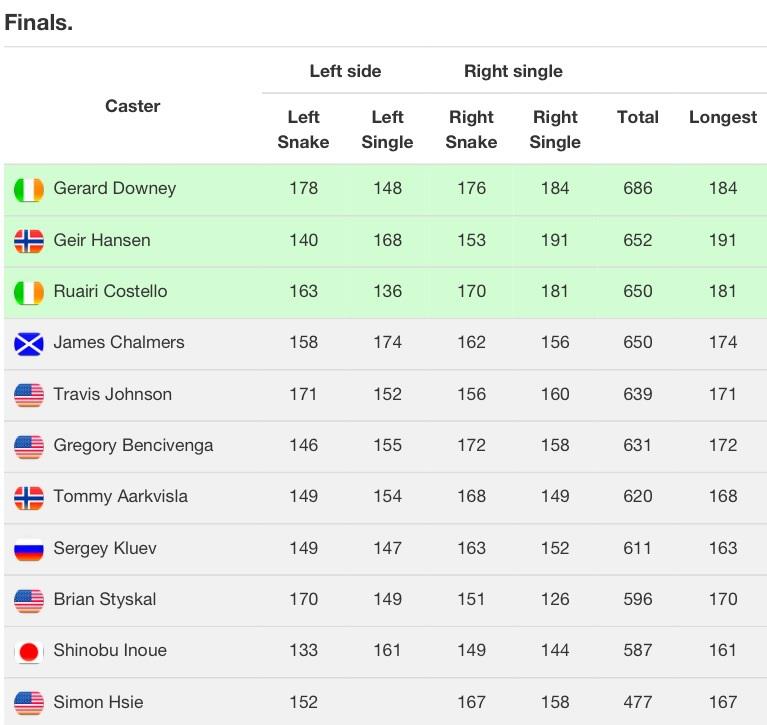Click the US flag beside Simon Hsie
The width and height of the screenshot is (767, 725).
[29, 703]
